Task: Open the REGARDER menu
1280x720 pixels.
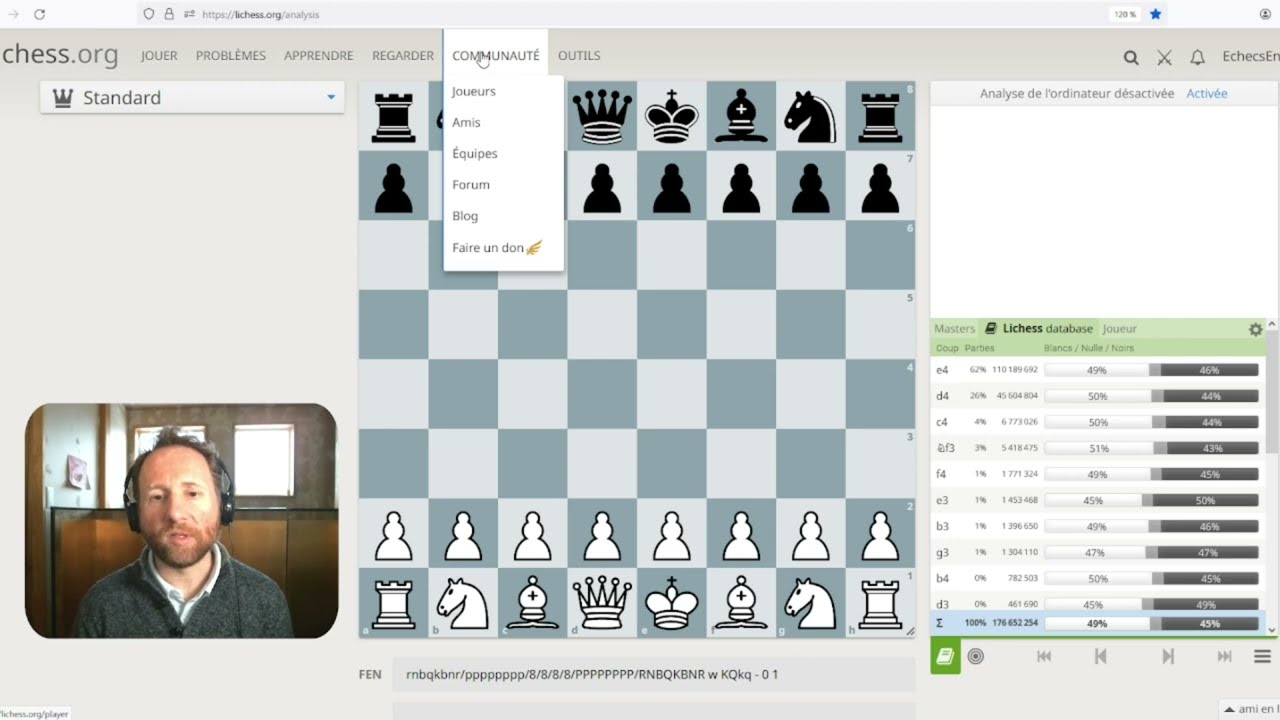Action: pos(403,56)
